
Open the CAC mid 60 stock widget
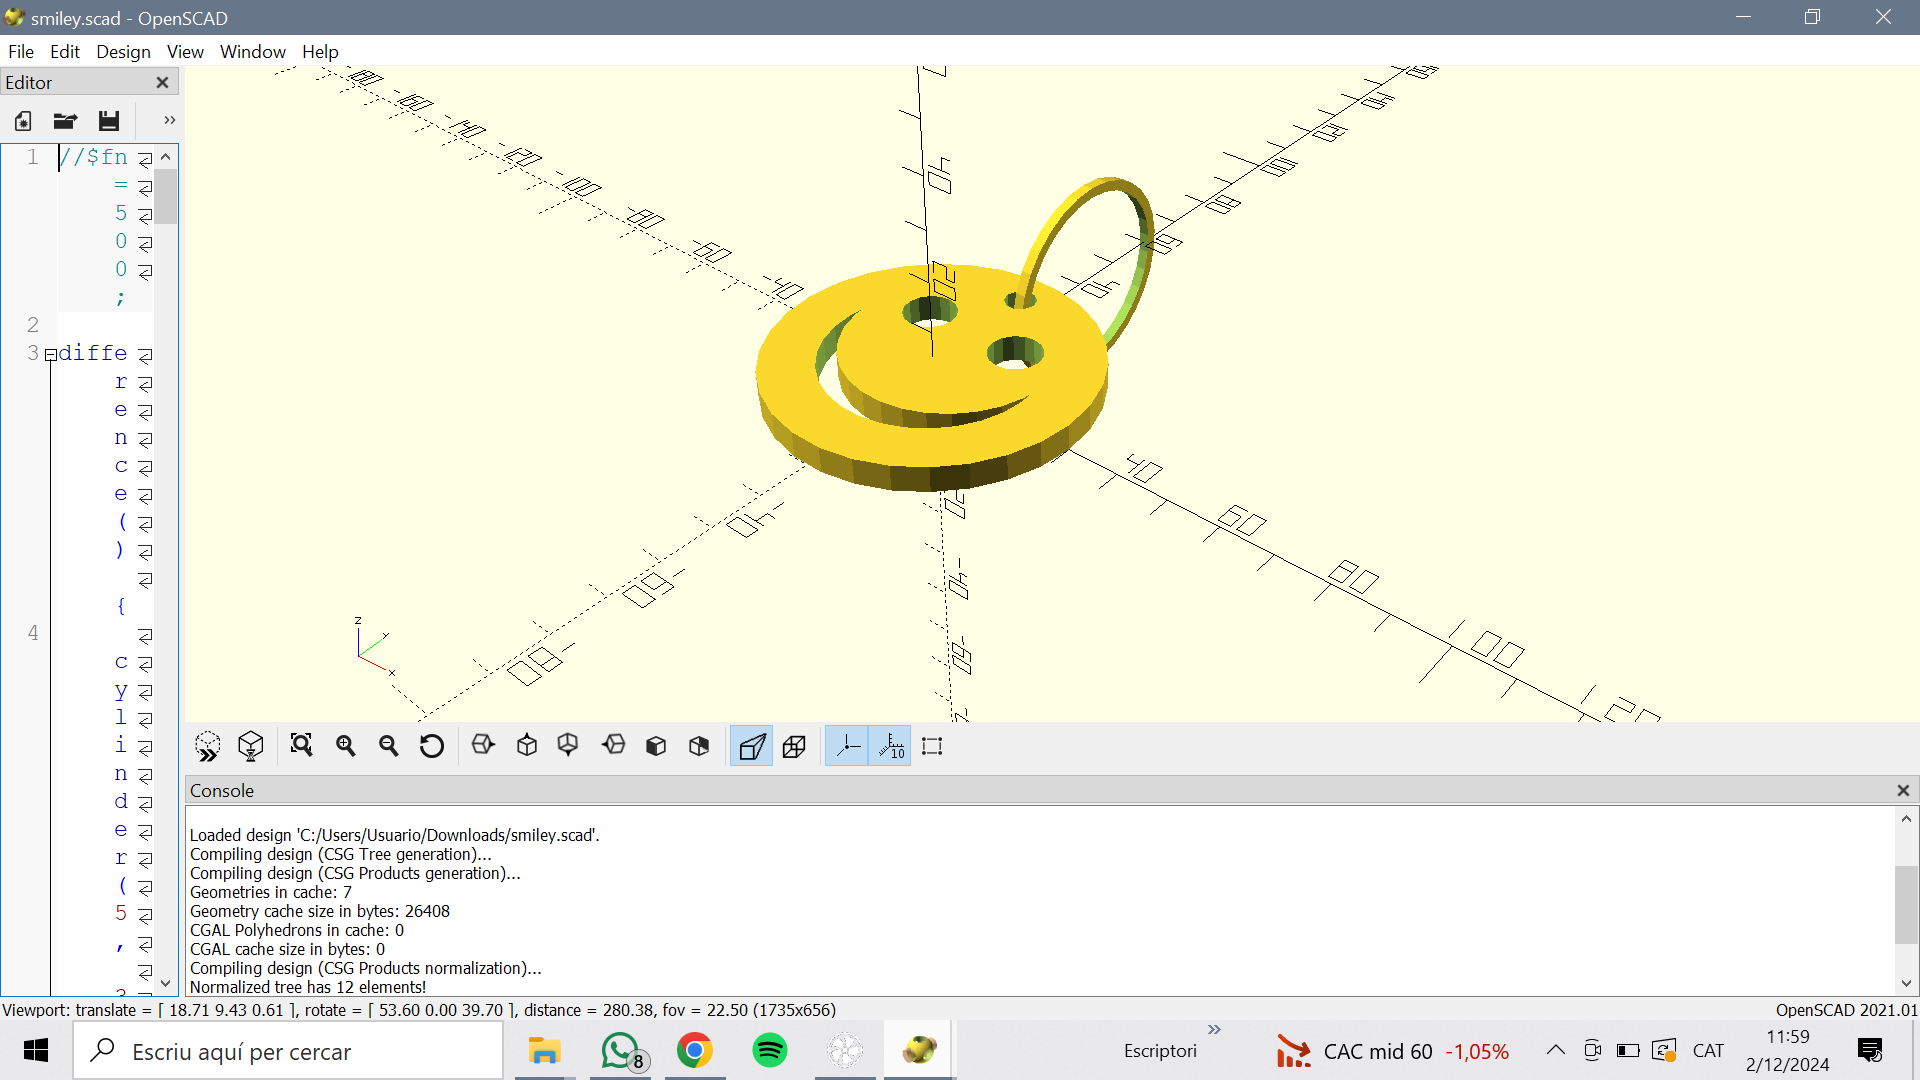click(1392, 1051)
